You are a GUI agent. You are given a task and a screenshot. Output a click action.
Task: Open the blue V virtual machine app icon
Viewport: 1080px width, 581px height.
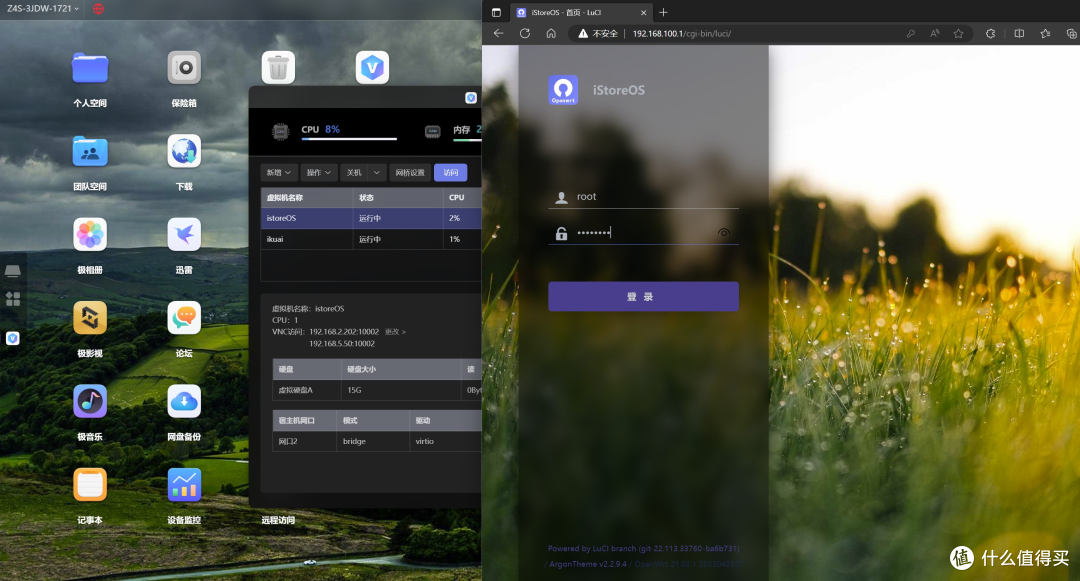point(373,67)
